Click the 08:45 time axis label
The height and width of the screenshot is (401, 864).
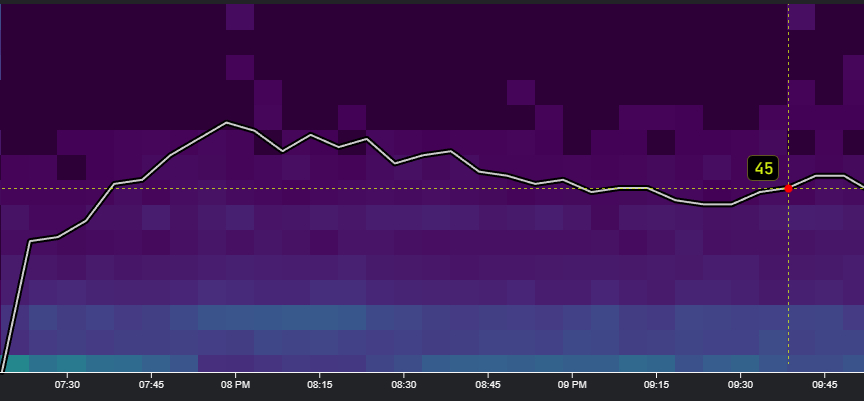pos(488,384)
